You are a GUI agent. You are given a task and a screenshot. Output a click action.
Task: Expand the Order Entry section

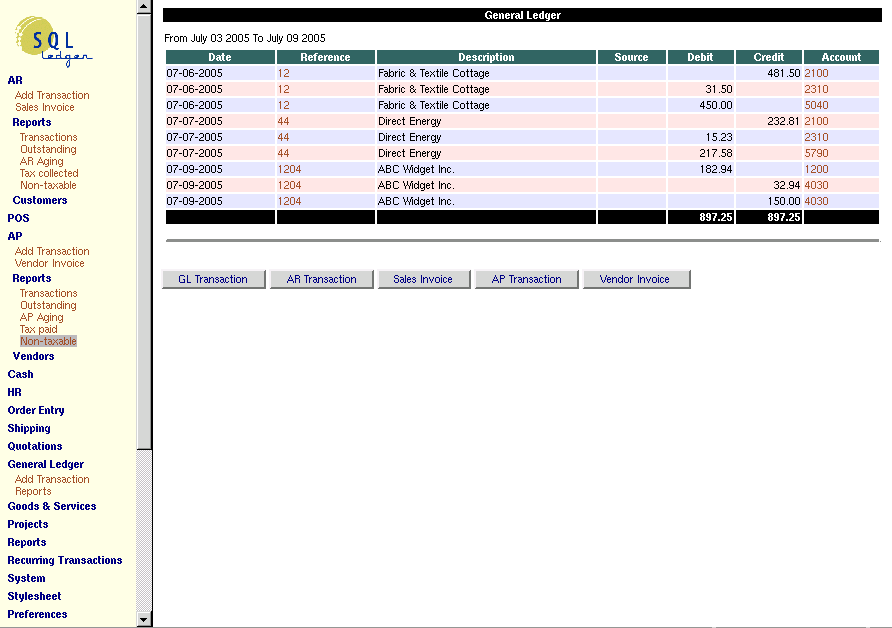36,409
